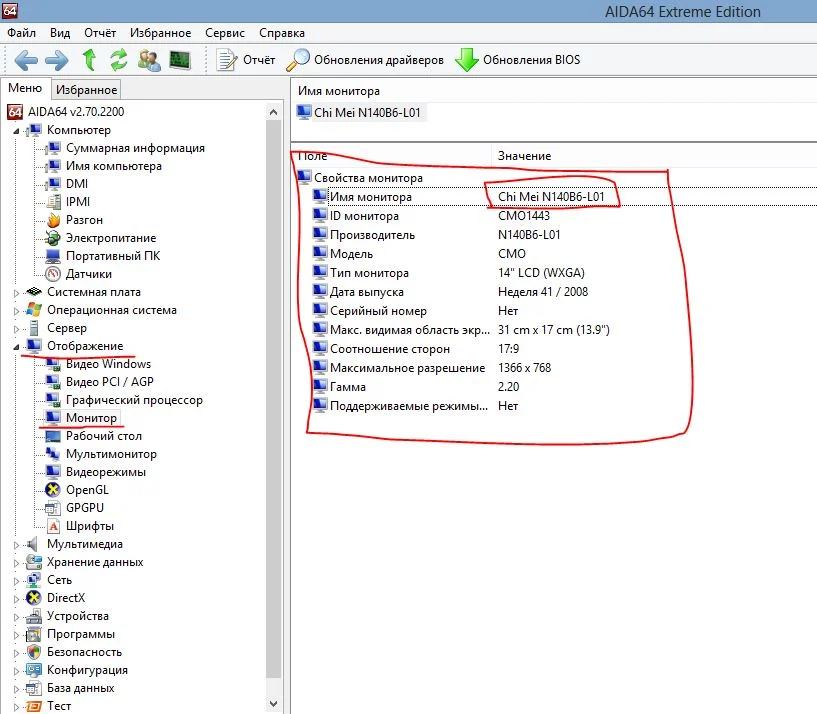Open the Вид menu
The image size is (817, 714).
pos(60,33)
